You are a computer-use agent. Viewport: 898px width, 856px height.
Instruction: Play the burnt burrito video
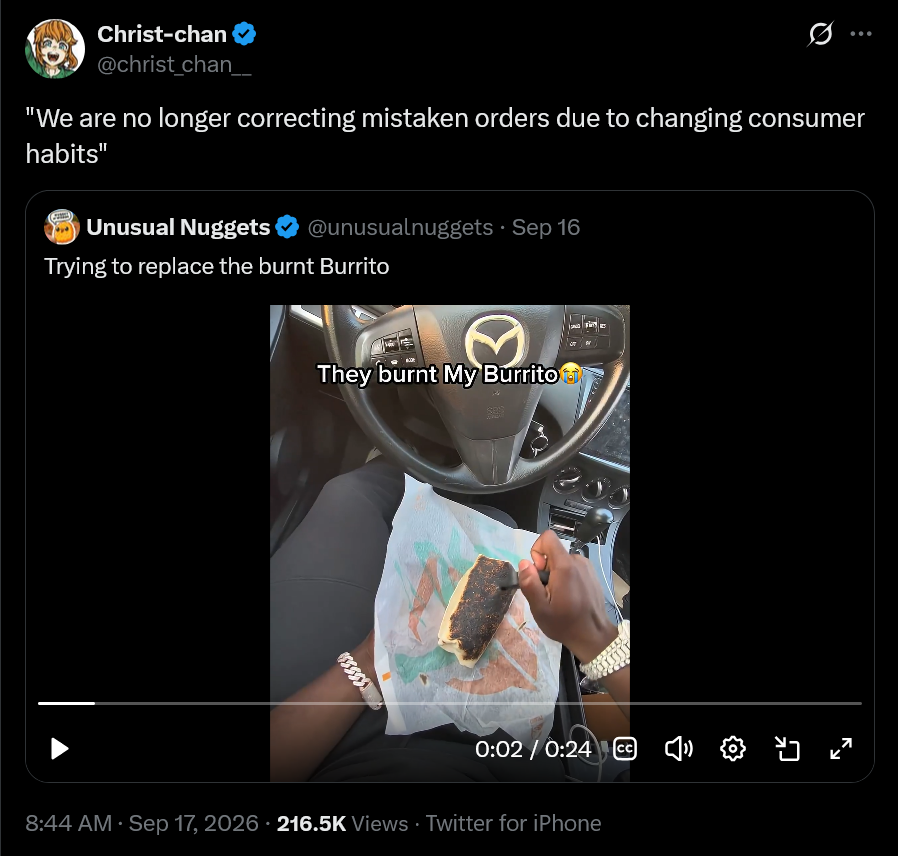pyautogui.click(x=59, y=748)
